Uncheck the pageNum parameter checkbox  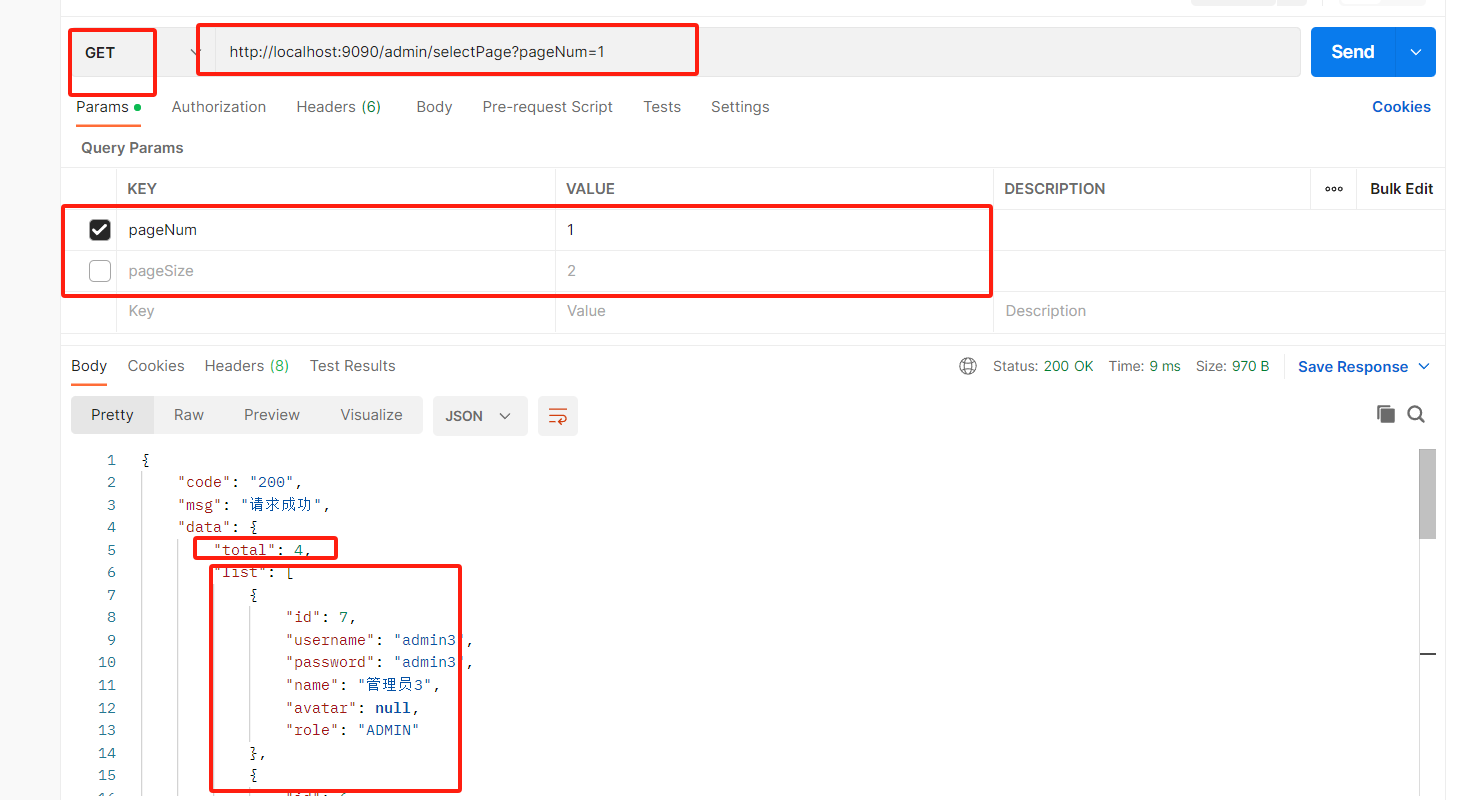coord(100,230)
